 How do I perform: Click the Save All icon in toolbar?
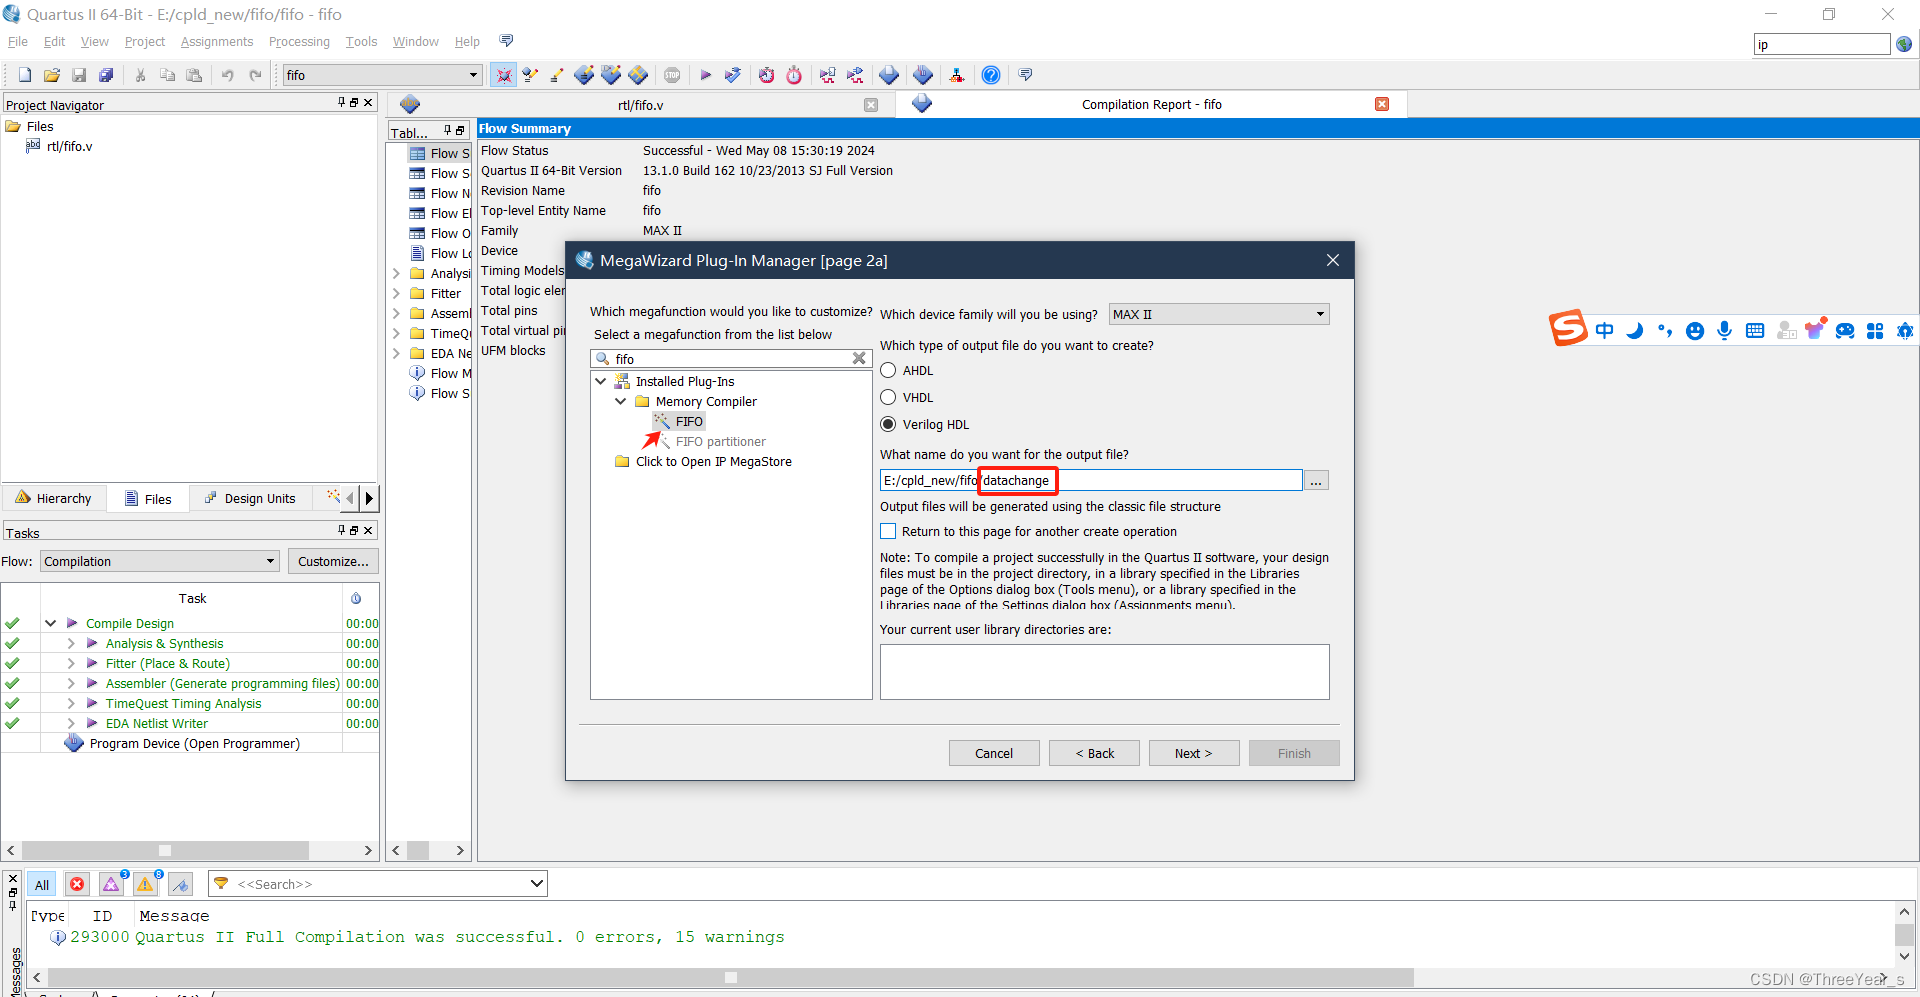106,75
